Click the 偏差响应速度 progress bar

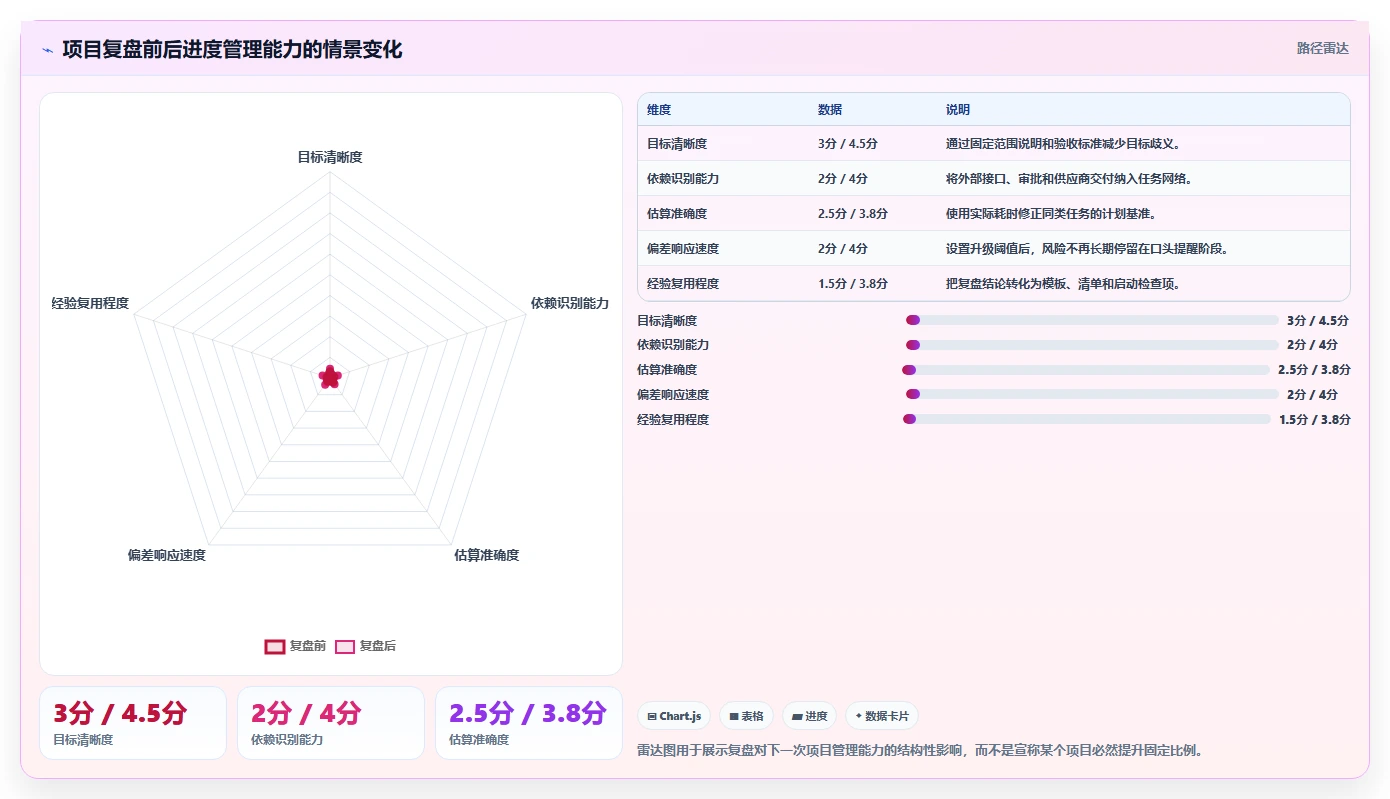pos(1092,394)
